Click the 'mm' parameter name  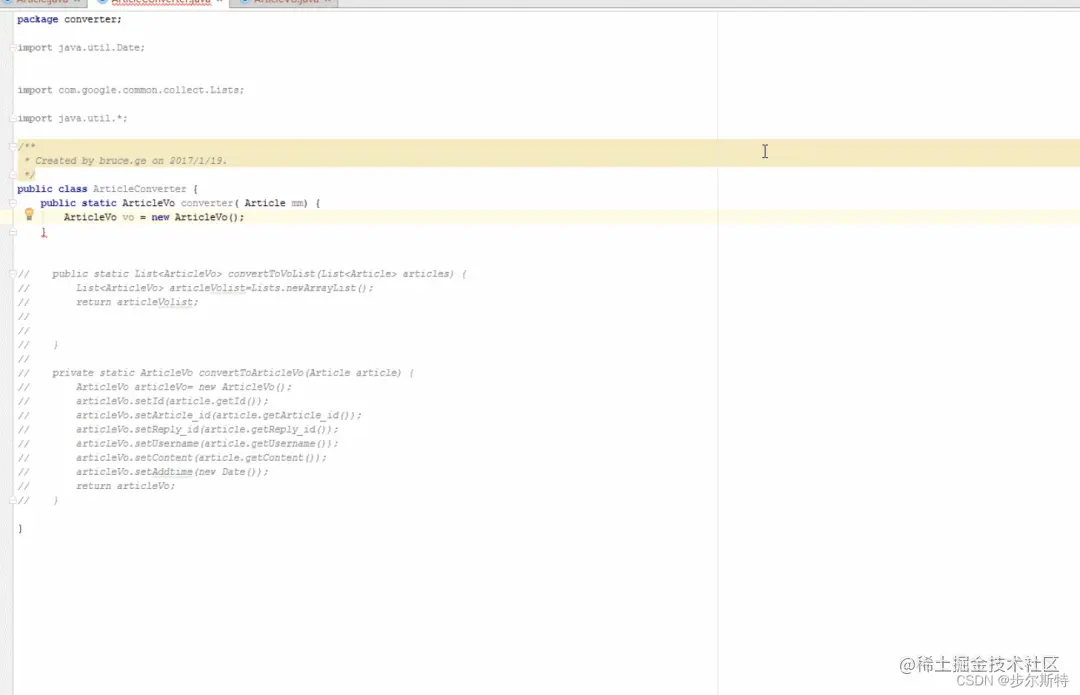[x=298, y=203]
